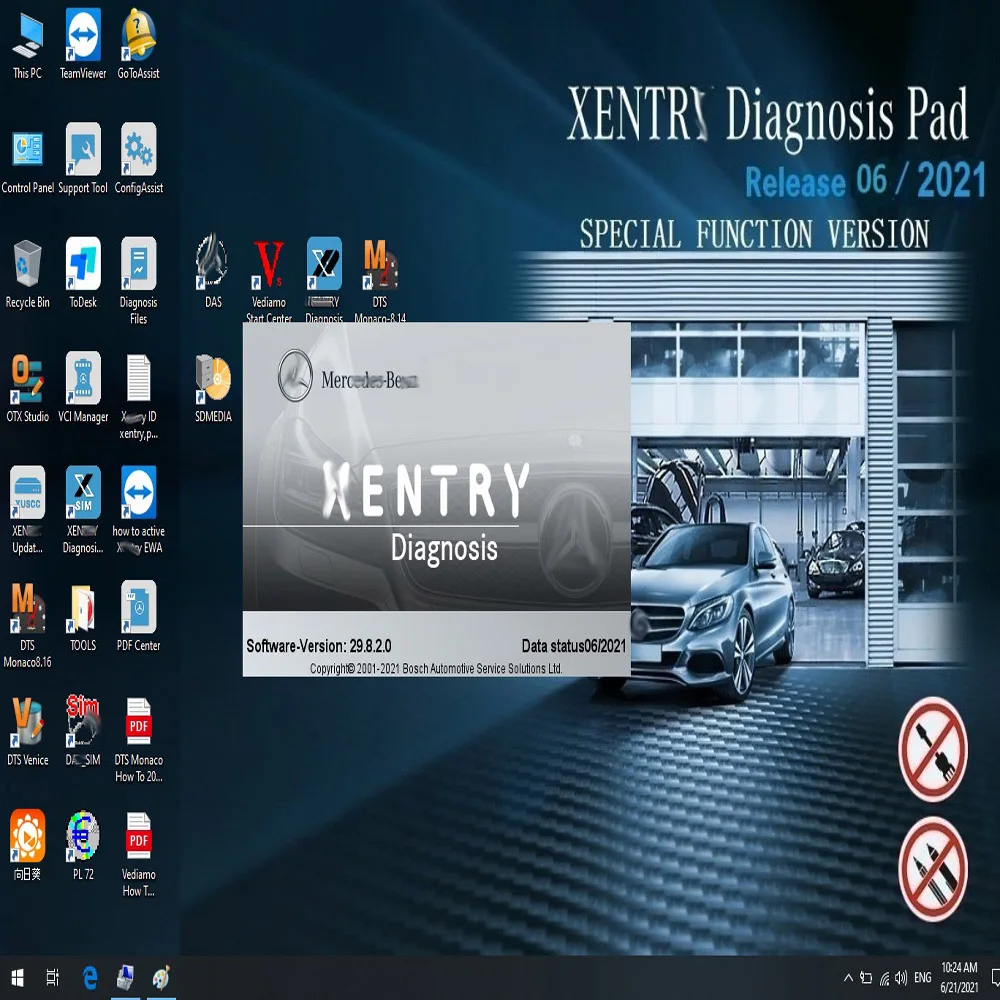1000x1000 pixels.
Task: Launch OTX Studio shortcut
Action: (x=27, y=389)
